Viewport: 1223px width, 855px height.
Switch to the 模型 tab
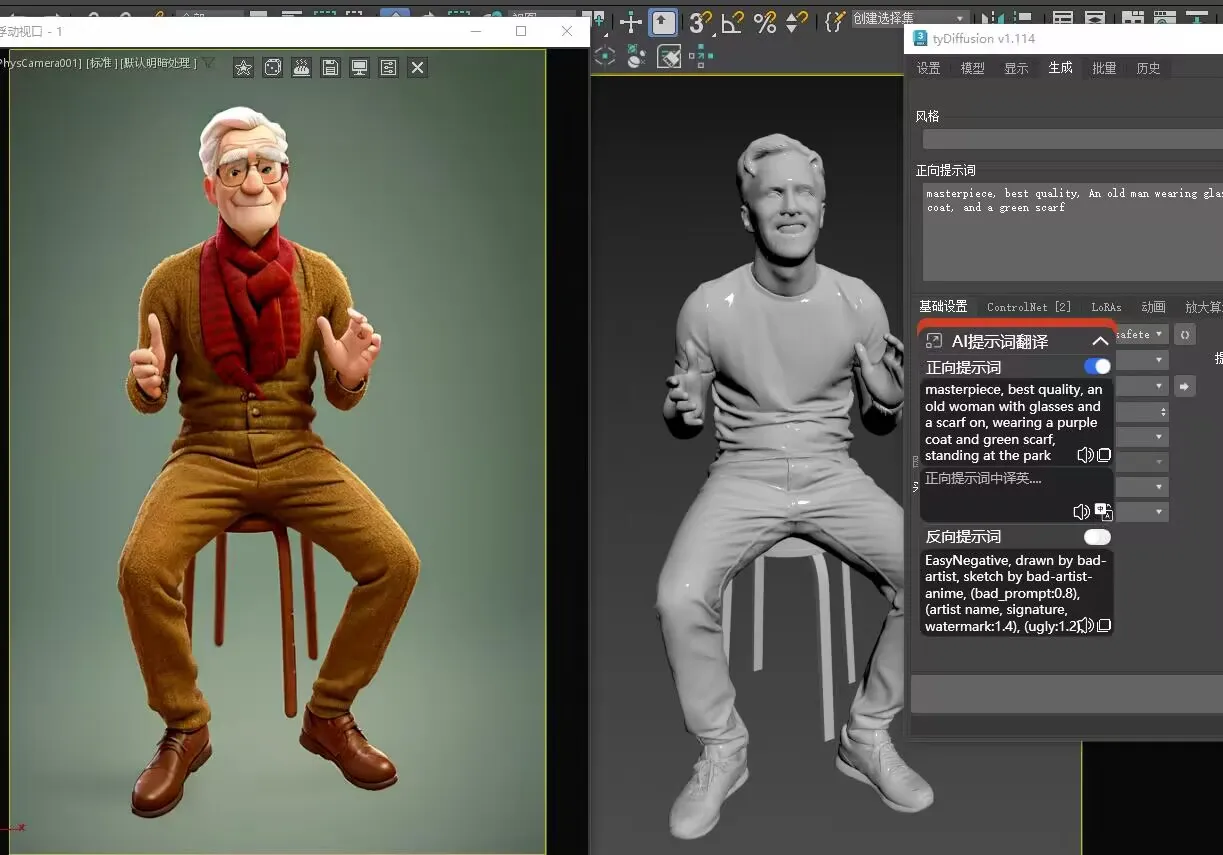coord(973,68)
